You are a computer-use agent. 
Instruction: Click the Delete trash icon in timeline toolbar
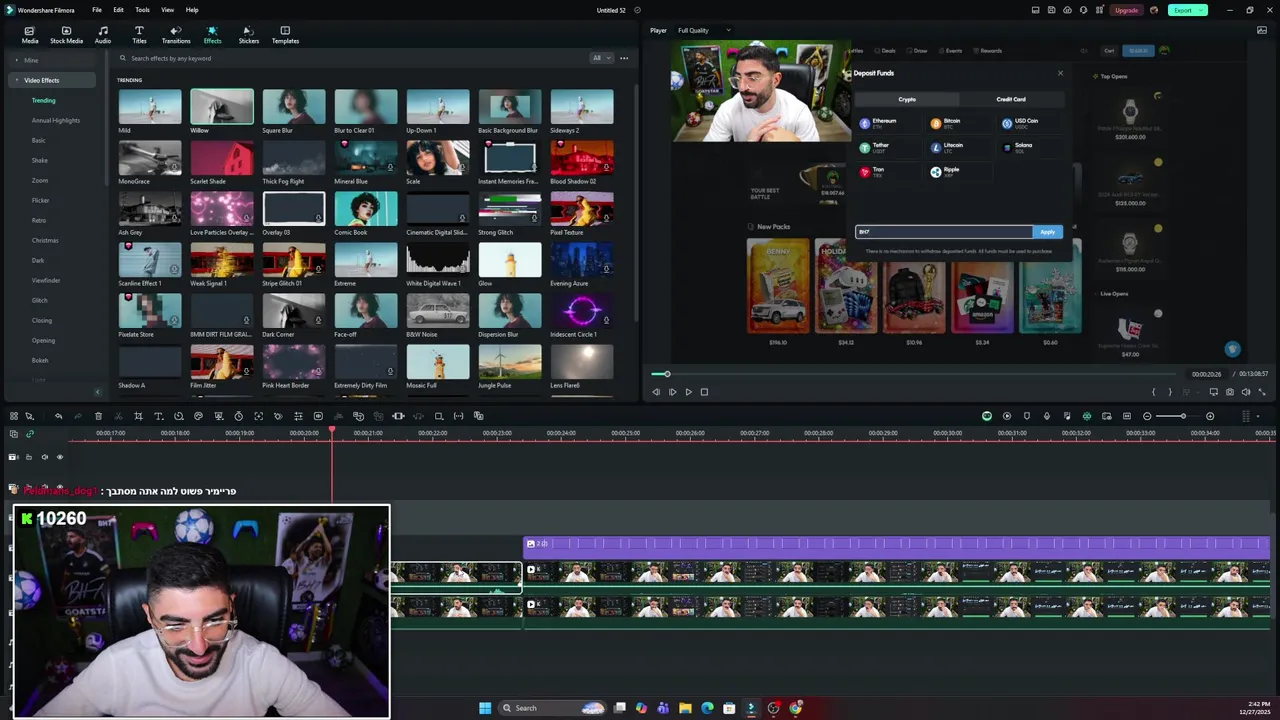[98, 416]
